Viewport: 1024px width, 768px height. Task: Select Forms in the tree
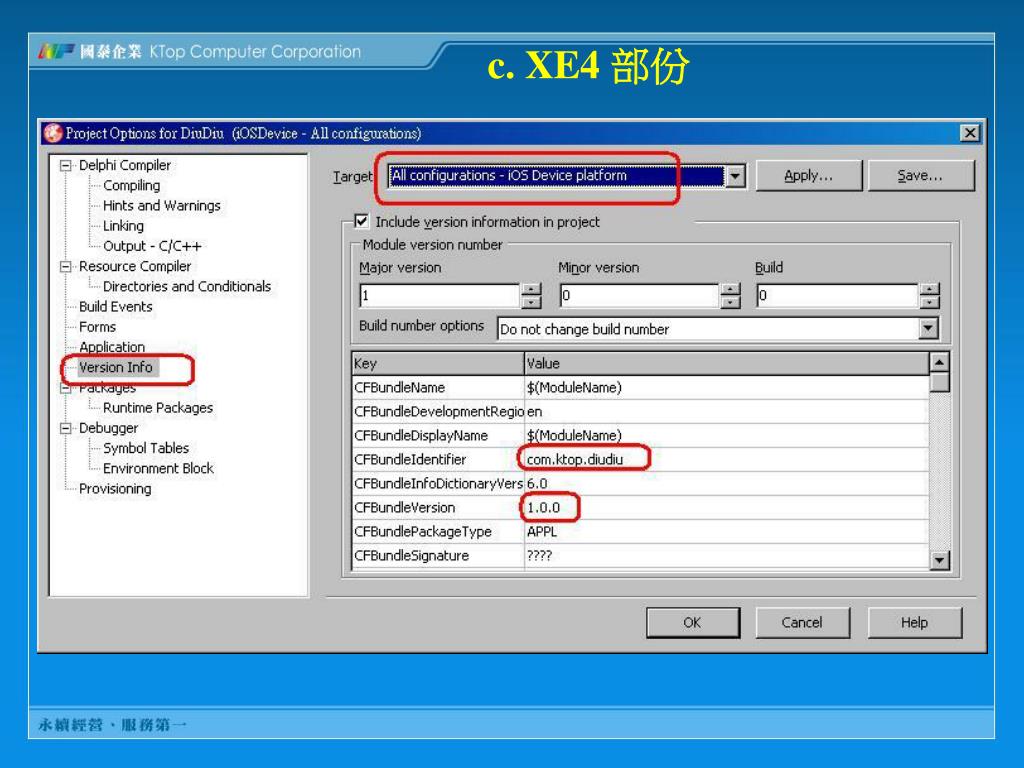tap(97, 327)
